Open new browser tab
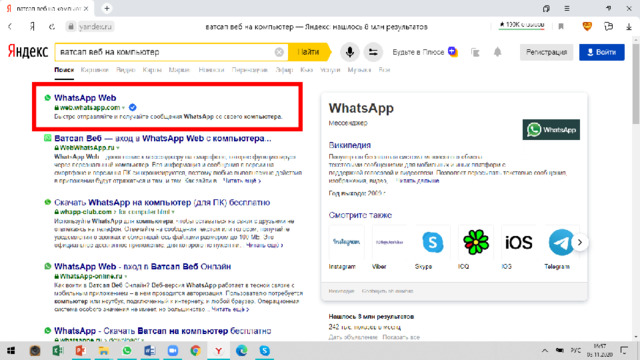The height and width of the screenshot is (360, 640). point(107,8)
